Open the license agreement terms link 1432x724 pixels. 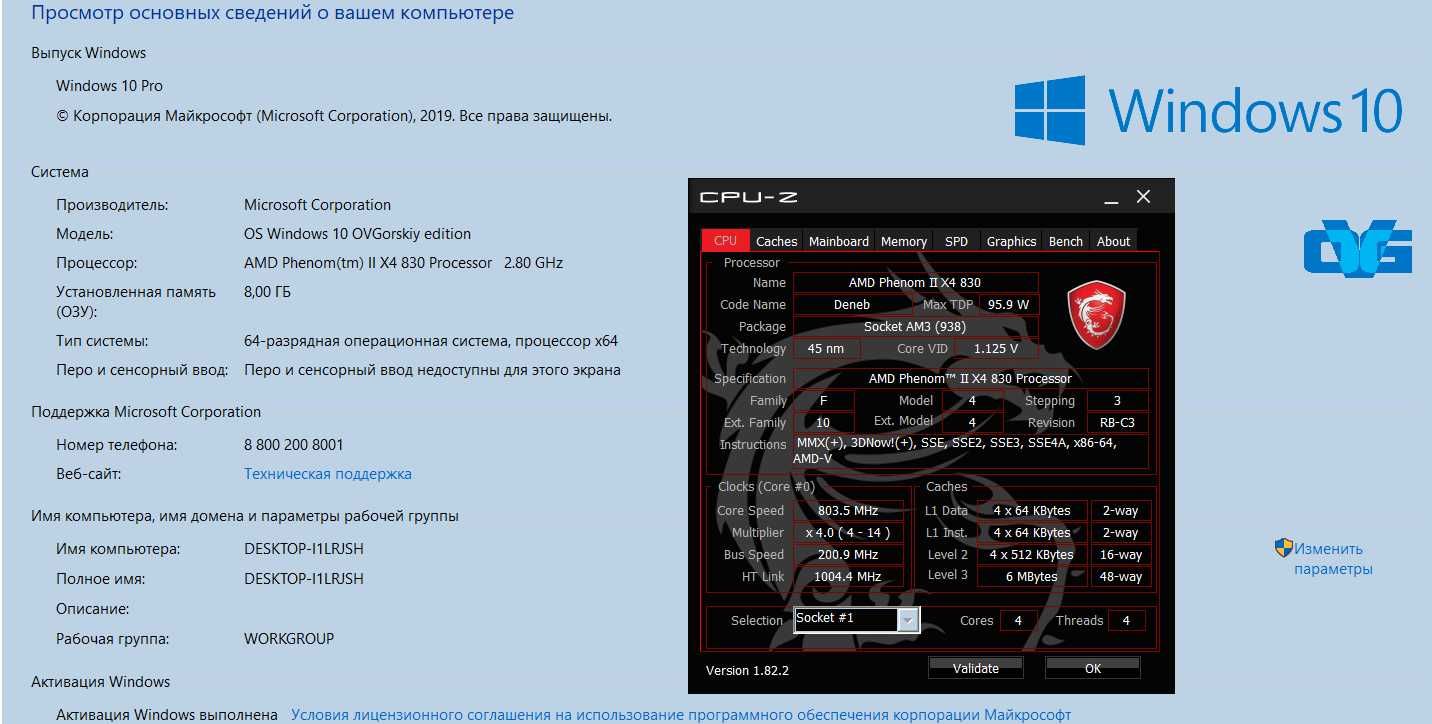click(681, 715)
